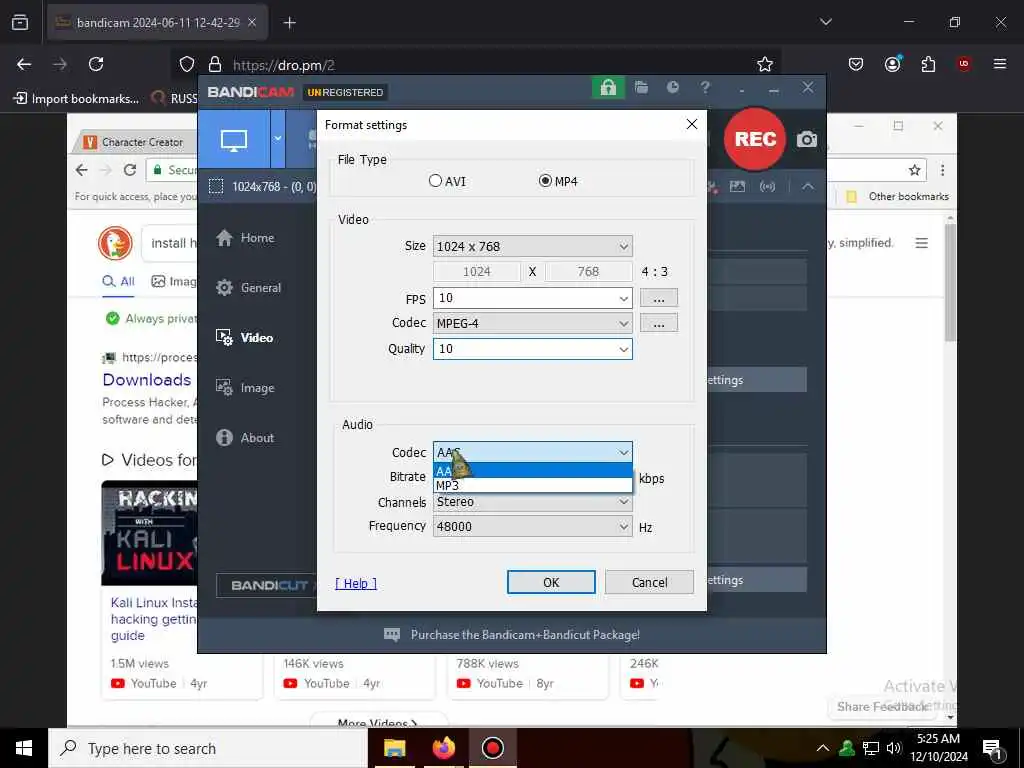Select the AVI file type radio button

(435, 181)
